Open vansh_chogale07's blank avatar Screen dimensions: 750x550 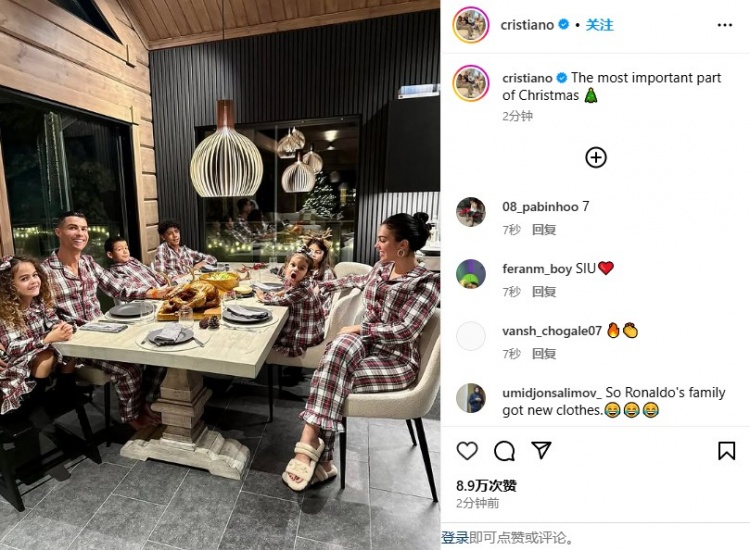(x=471, y=336)
